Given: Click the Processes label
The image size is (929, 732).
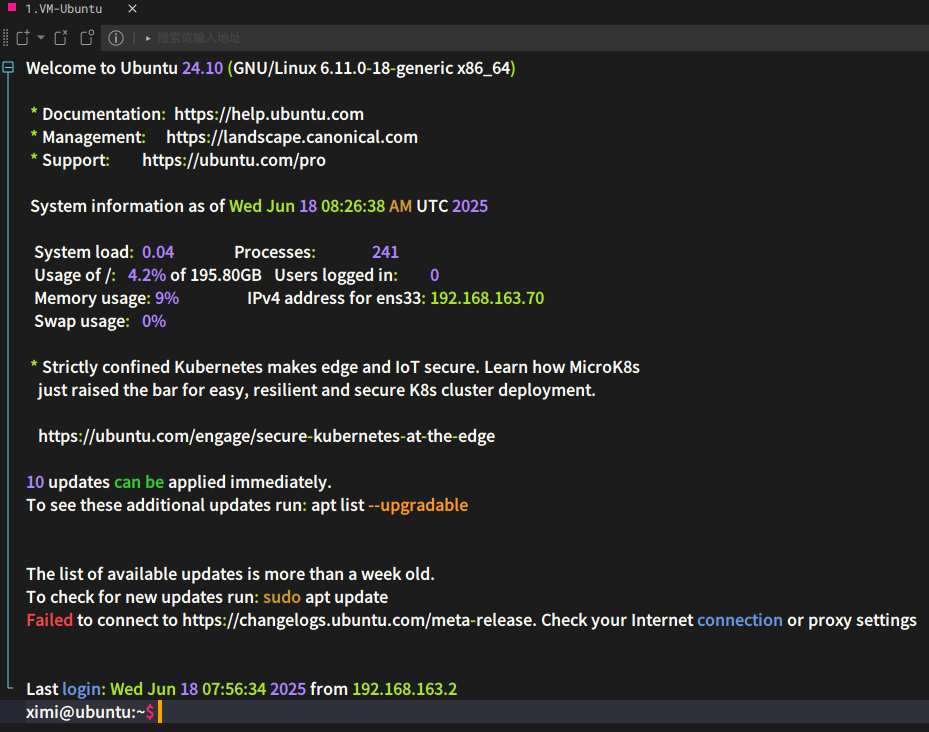Looking at the screenshot, I should click(x=275, y=252).
